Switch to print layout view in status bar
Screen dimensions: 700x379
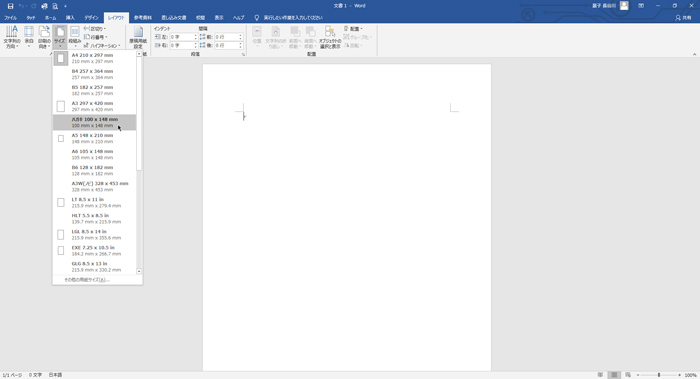(x=614, y=375)
